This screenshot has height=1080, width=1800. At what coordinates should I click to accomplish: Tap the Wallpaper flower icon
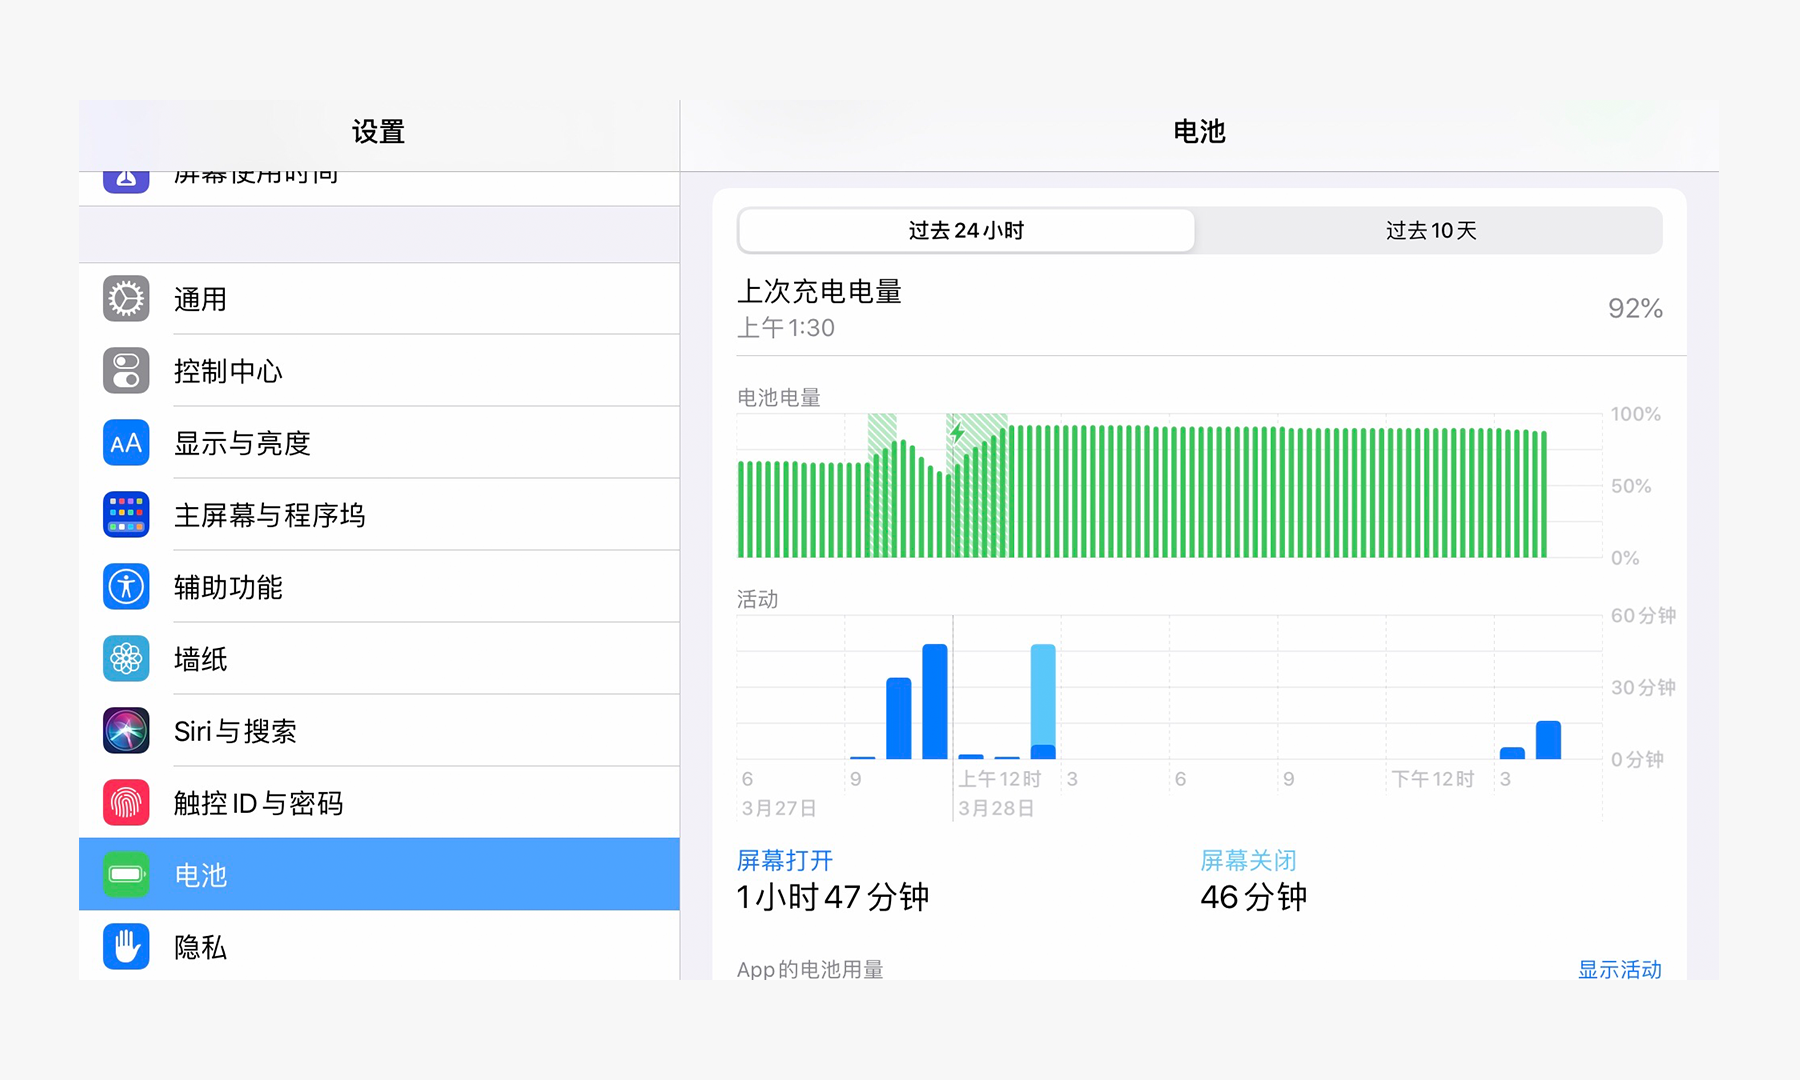(126, 659)
